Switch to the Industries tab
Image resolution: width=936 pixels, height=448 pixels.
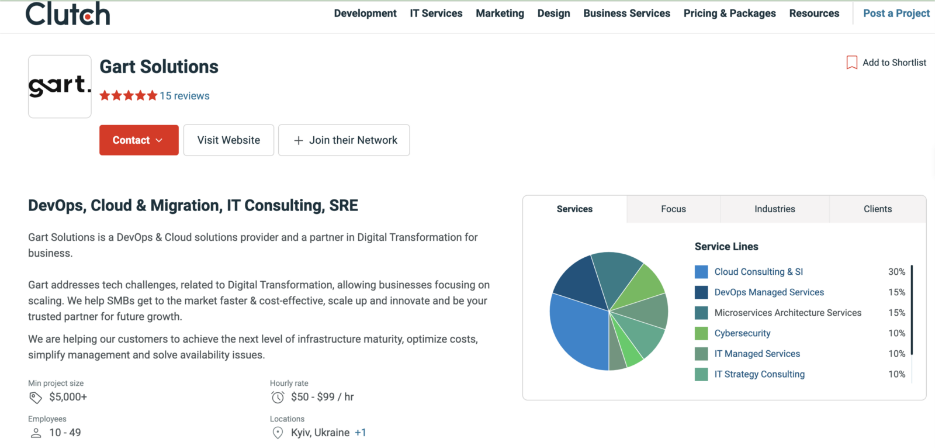(x=775, y=209)
